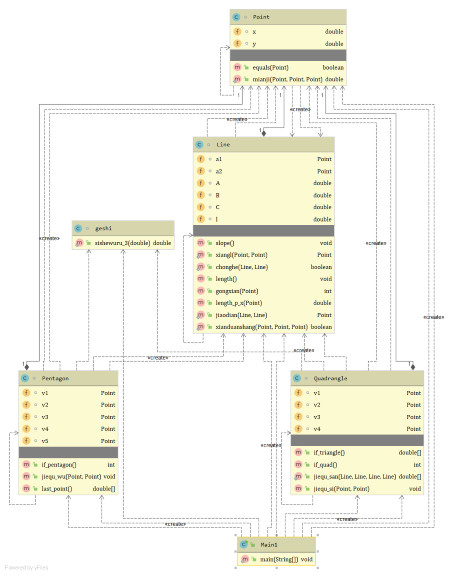Click the last_point() method name
Image resolution: width=455 pixels, height=575 pixels.
pyautogui.click(x=56, y=488)
